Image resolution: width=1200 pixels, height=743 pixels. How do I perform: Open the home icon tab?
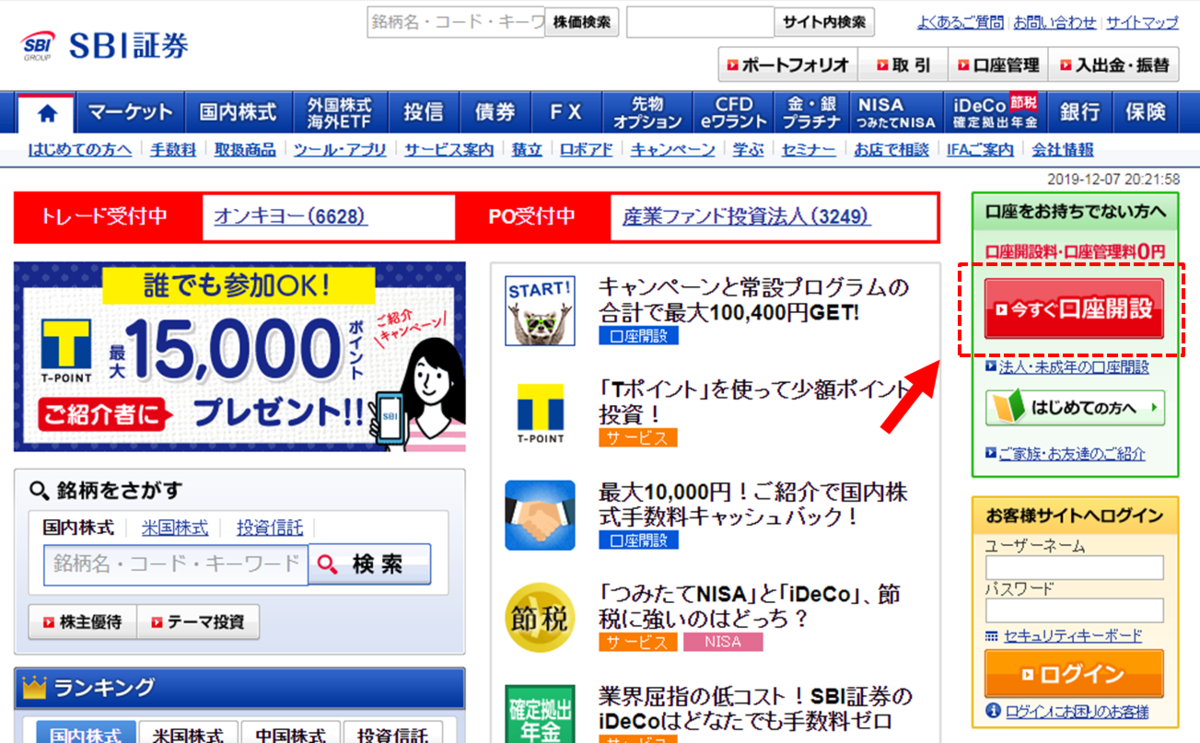pyautogui.click(x=48, y=113)
